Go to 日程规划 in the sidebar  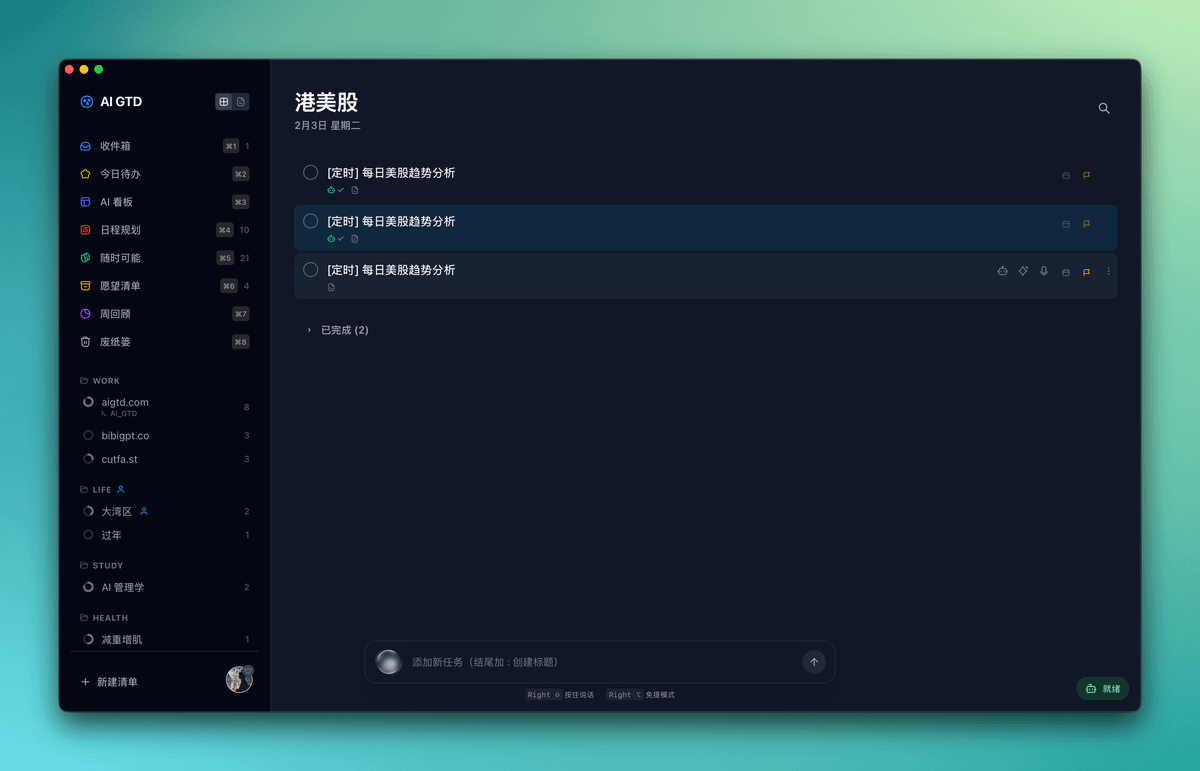point(120,230)
